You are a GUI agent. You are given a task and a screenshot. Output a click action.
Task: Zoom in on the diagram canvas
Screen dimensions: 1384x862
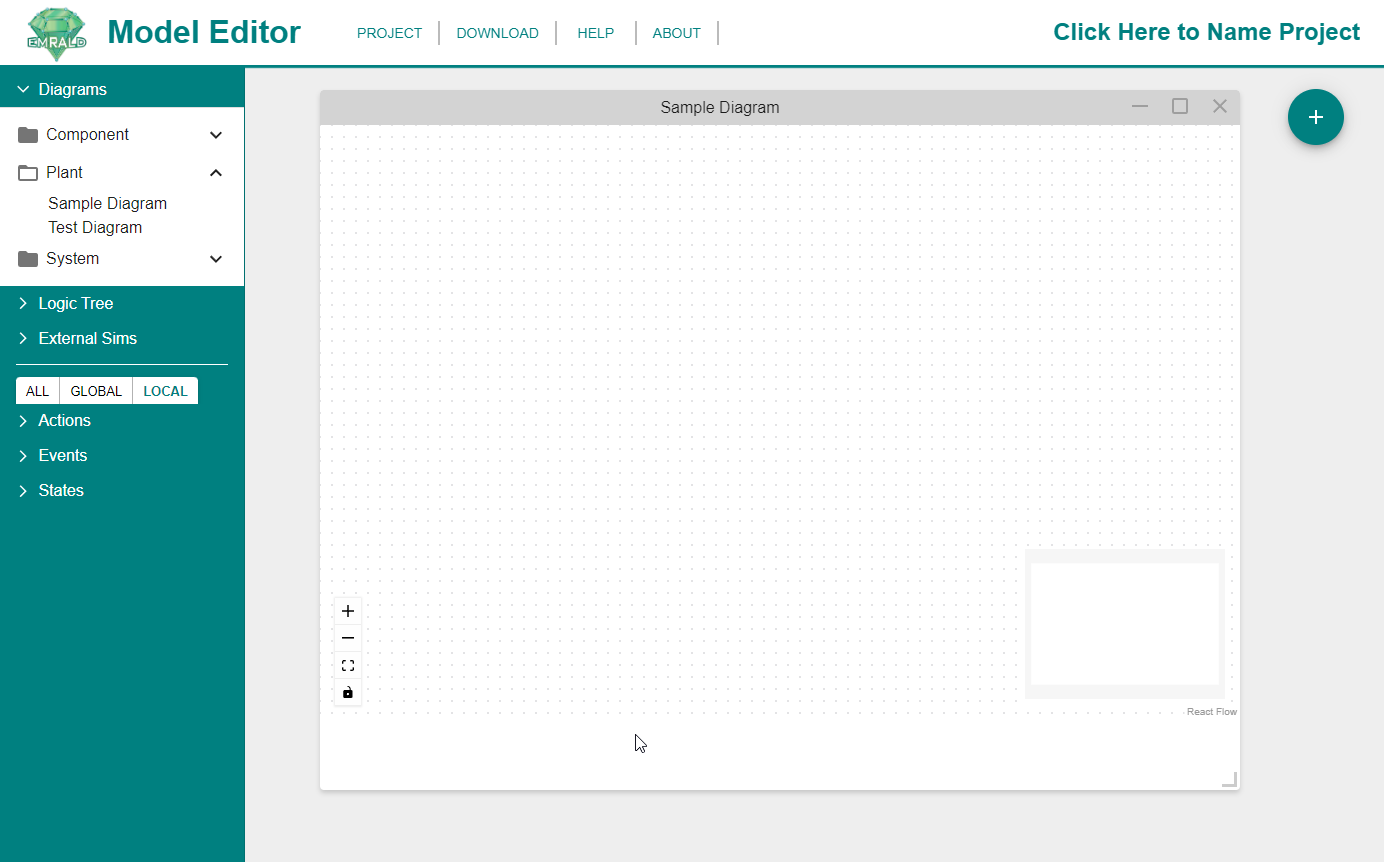coord(348,611)
